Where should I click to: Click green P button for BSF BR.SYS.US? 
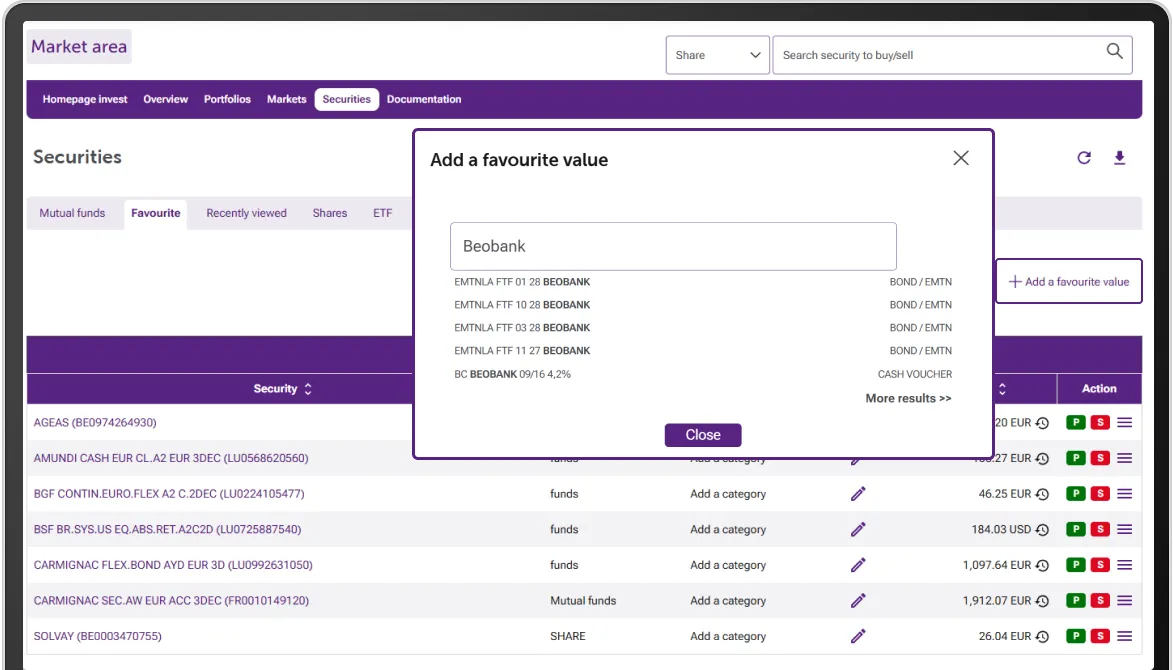coord(1076,529)
